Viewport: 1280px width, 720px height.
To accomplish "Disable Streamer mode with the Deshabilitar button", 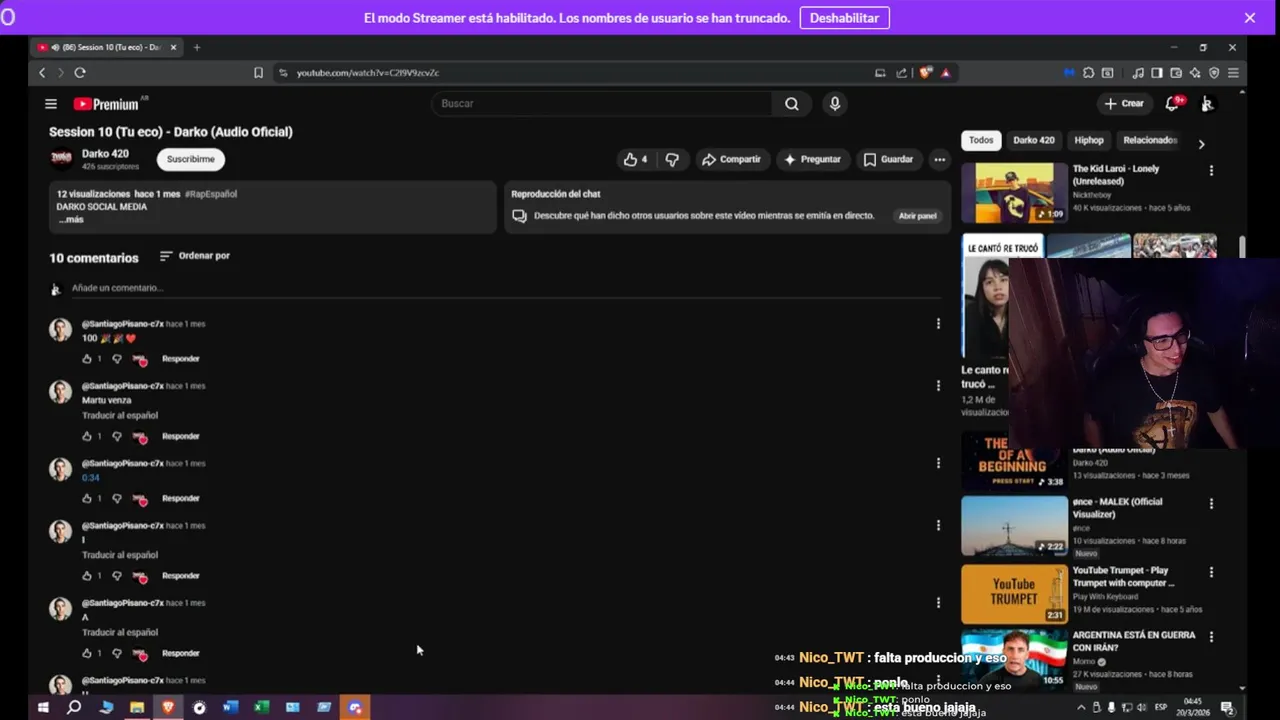I will point(844,18).
